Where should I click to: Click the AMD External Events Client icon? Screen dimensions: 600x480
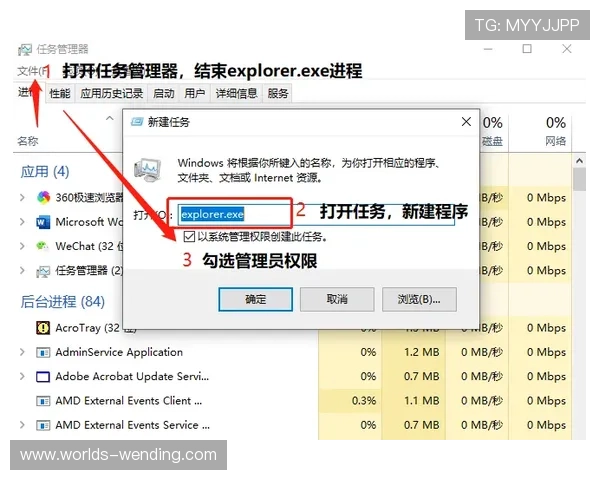(43, 401)
